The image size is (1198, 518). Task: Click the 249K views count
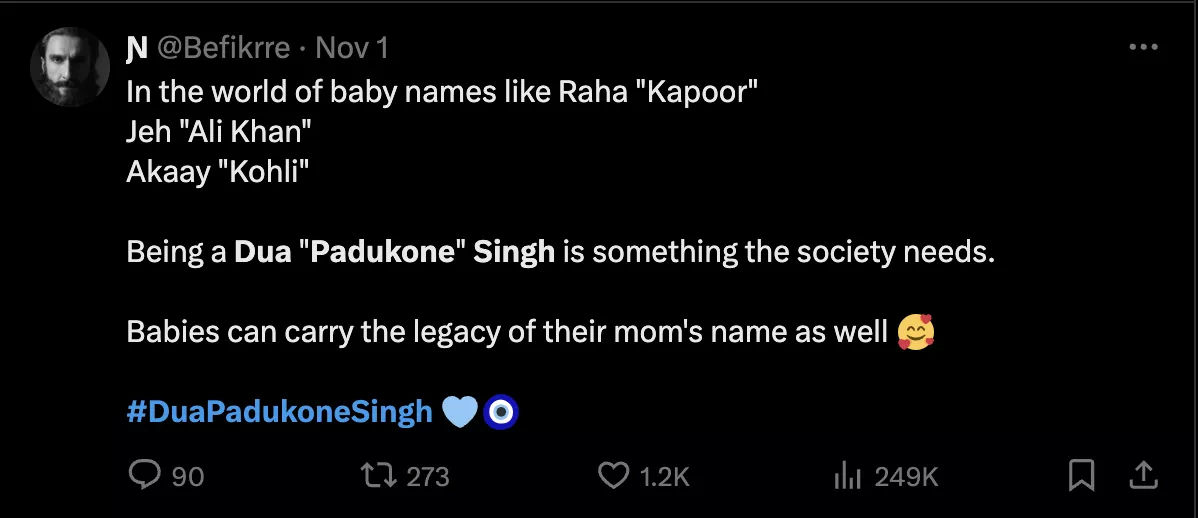click(x=906, y=477)
